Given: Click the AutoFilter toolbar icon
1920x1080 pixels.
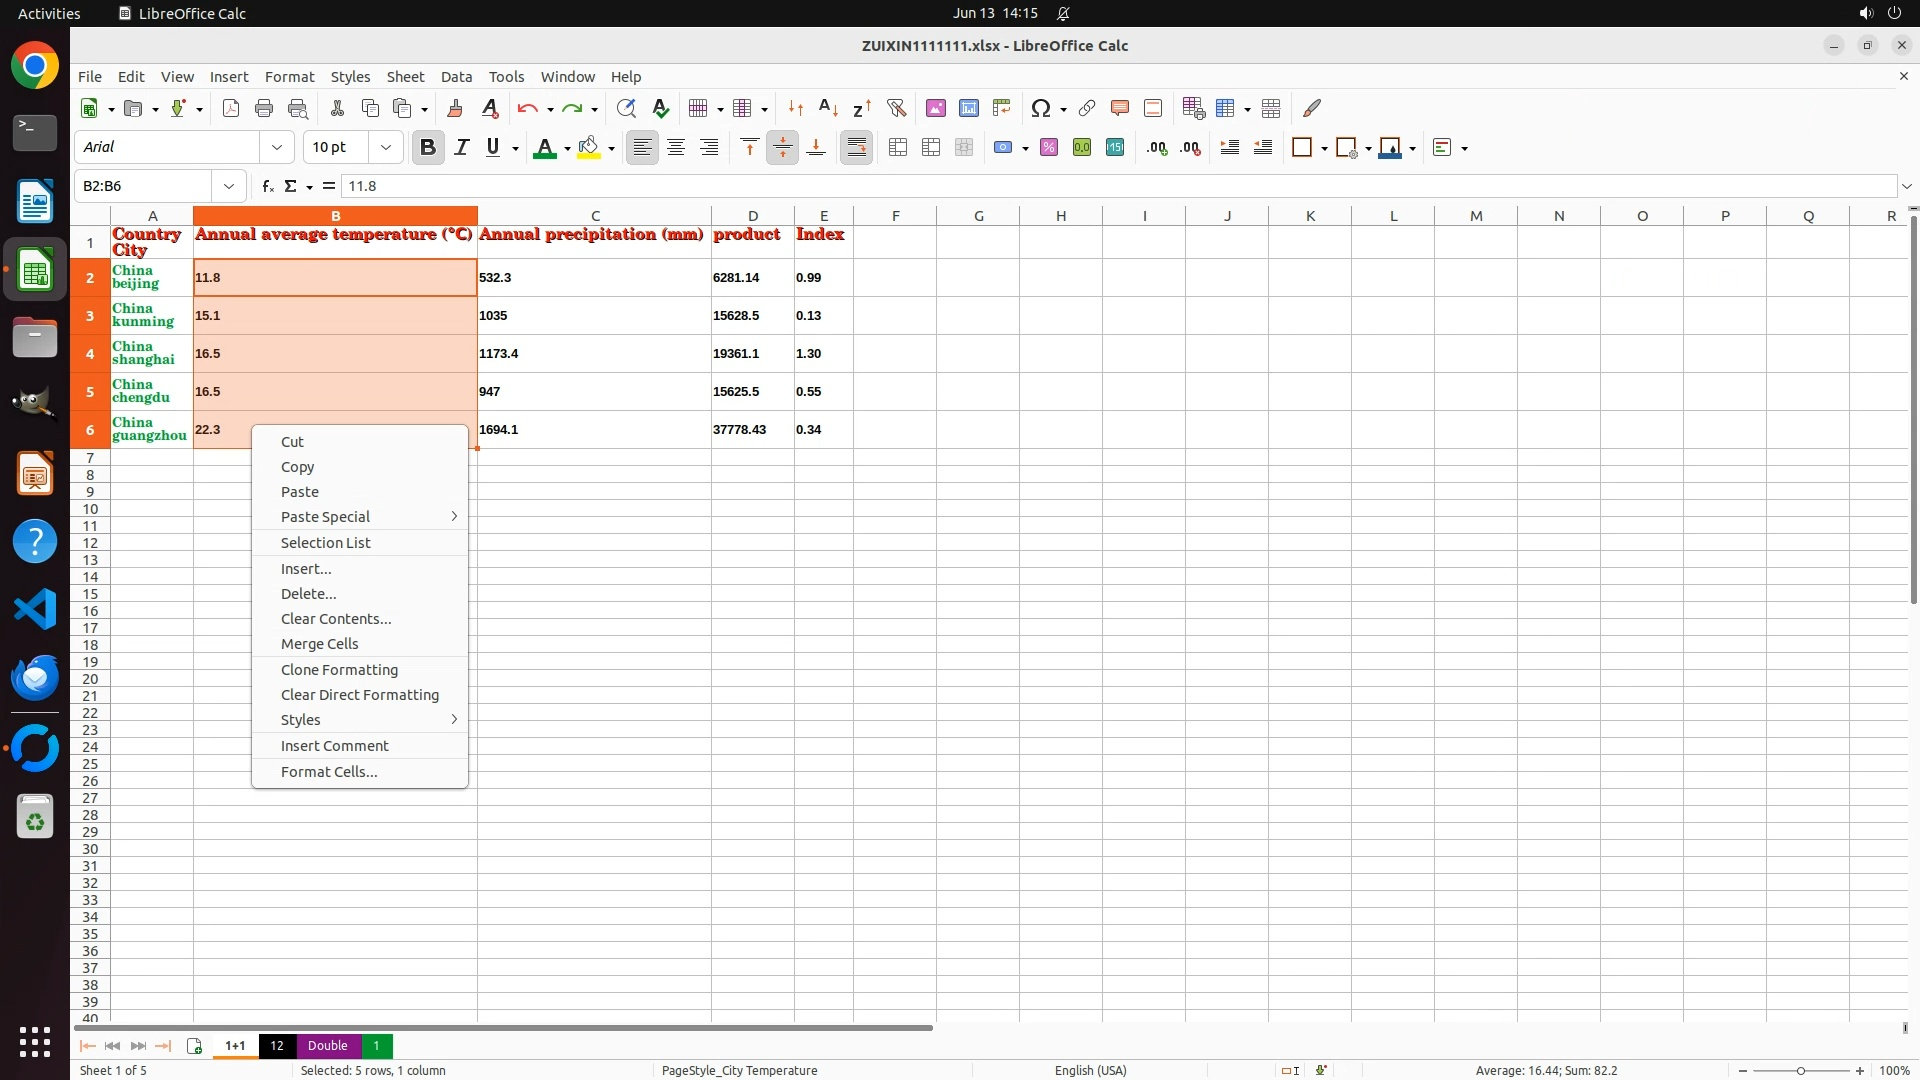Looking at the screenshot, I should tap(896, 108).
